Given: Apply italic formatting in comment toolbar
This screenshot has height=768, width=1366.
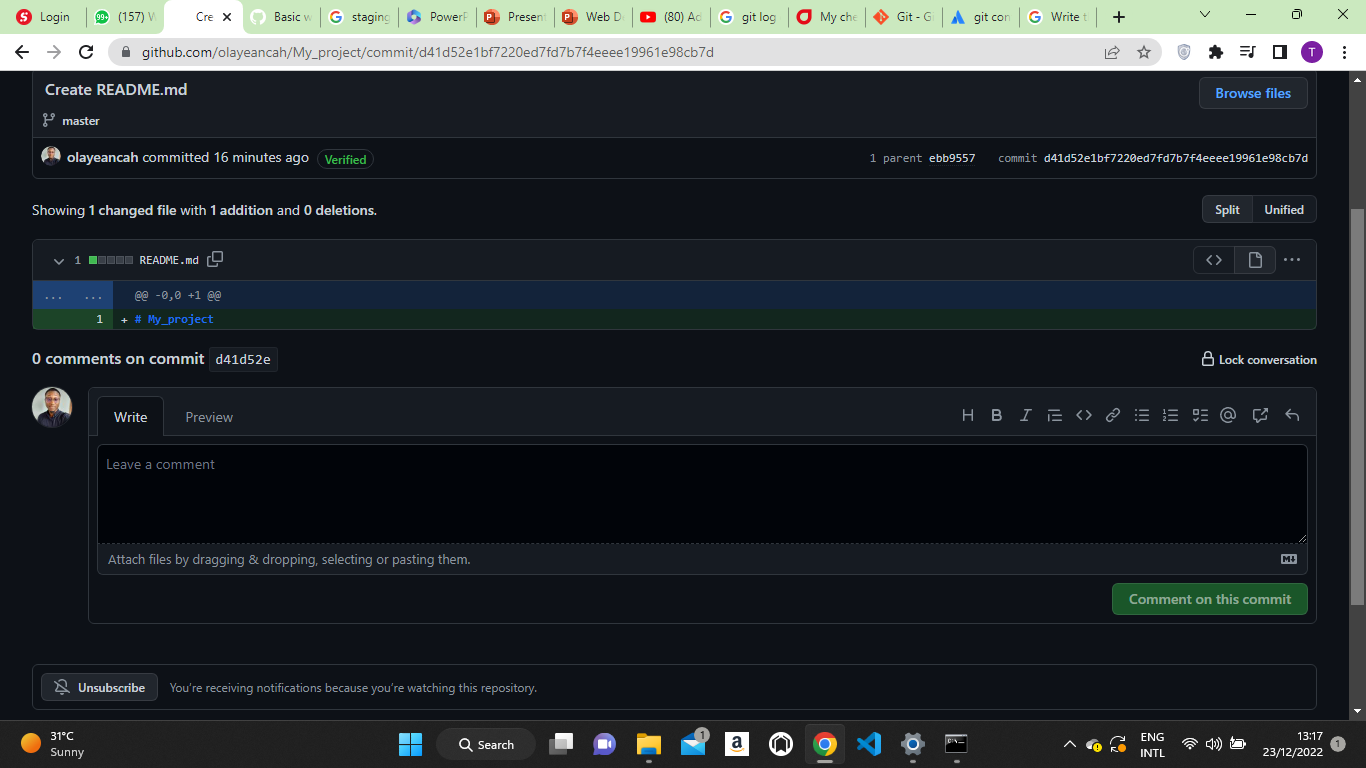Looking at the screenshot, I should tap(1025, 415).
